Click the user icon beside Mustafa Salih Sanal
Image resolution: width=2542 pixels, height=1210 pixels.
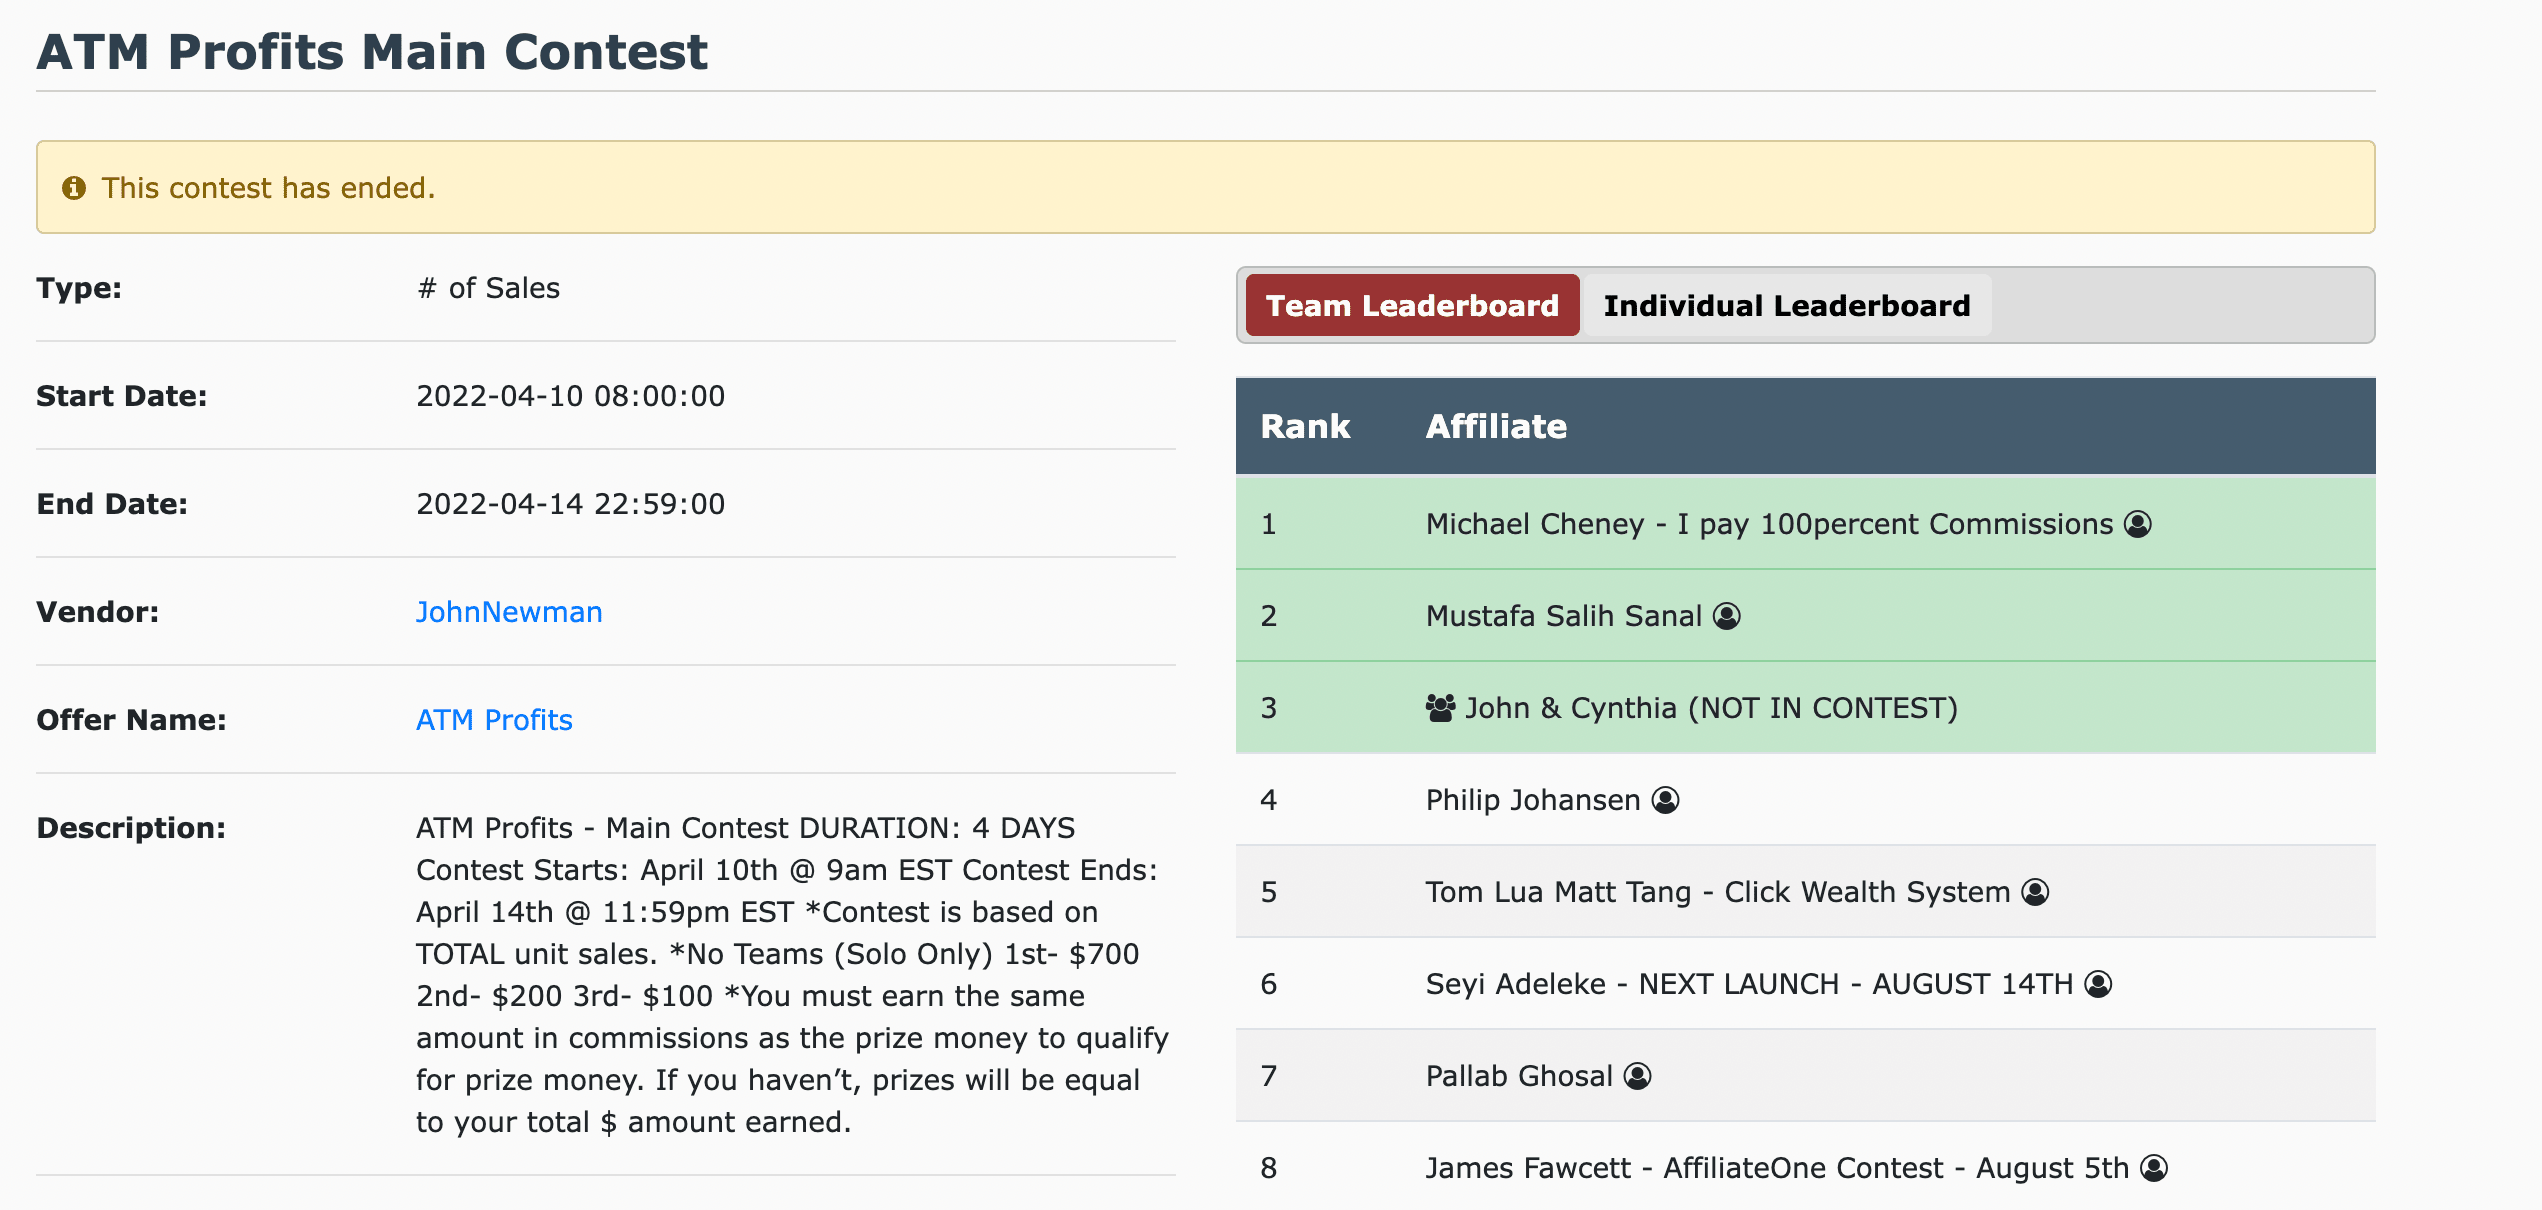[1727, 616]
